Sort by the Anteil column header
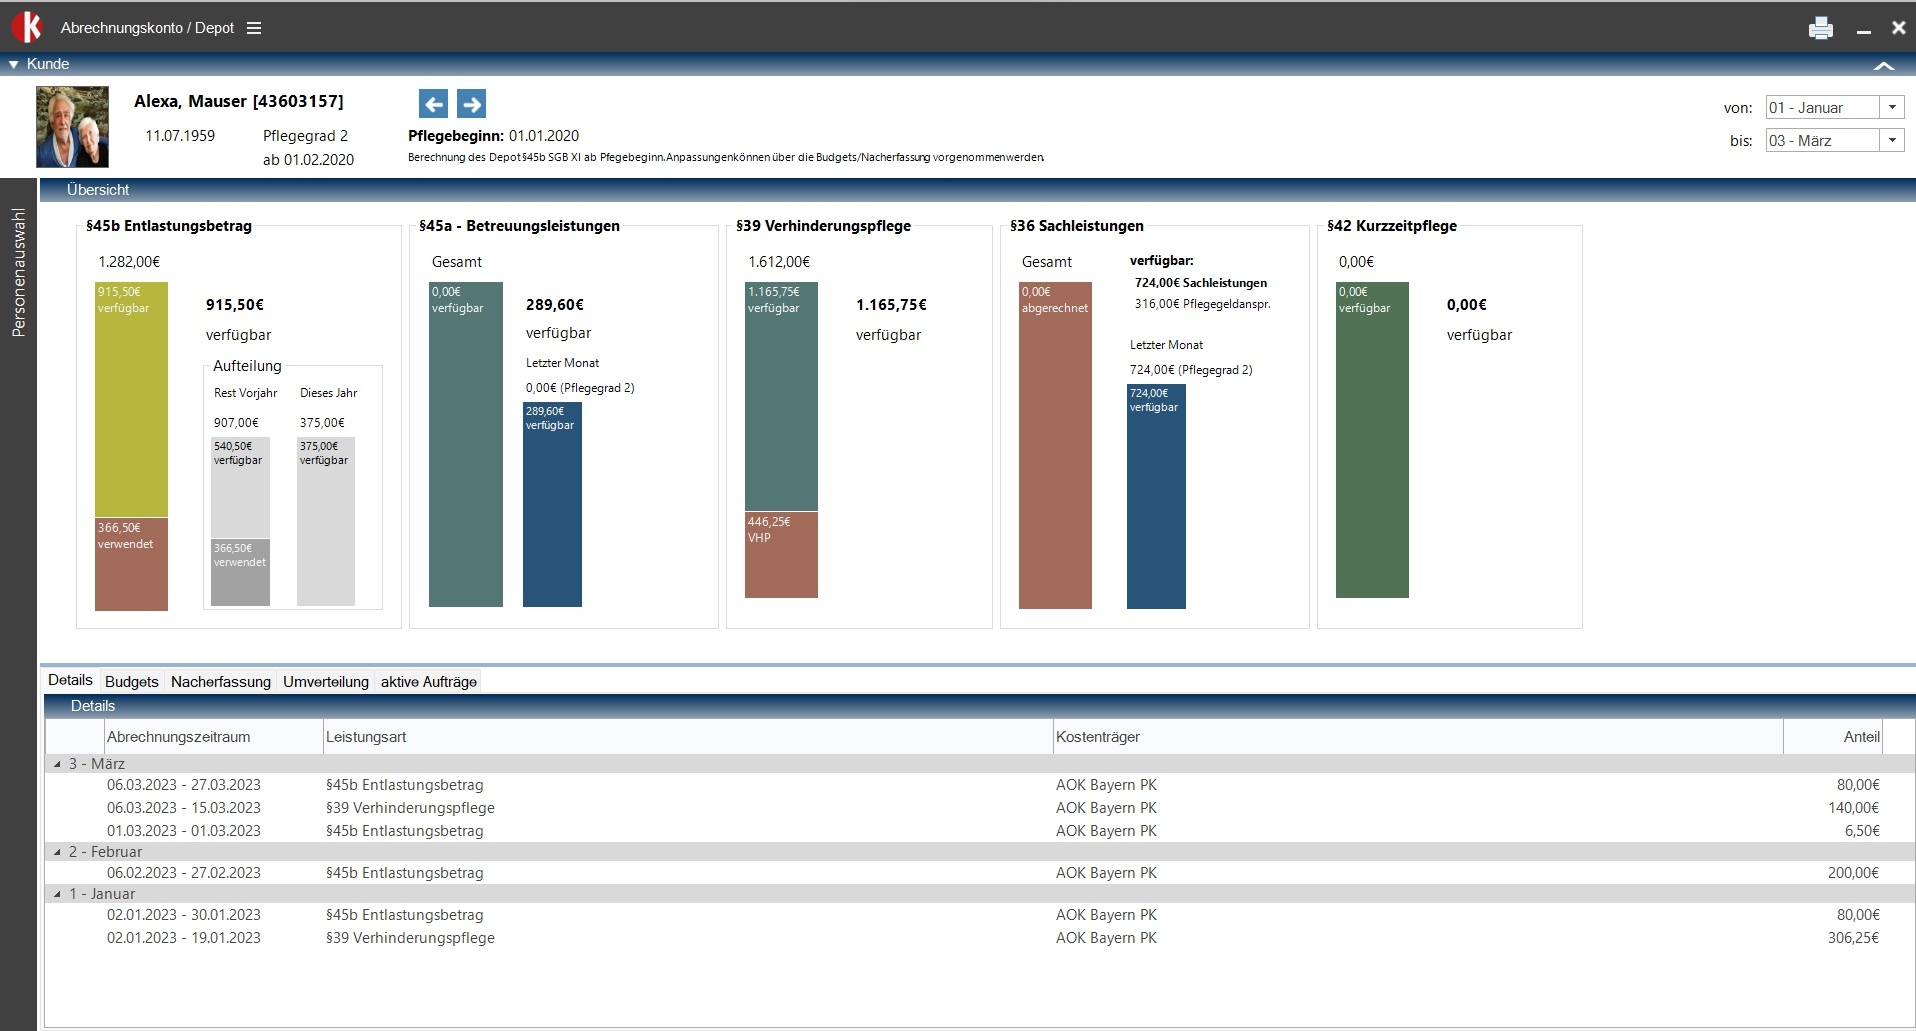 pyautogui.click(x=1833, y=737)
